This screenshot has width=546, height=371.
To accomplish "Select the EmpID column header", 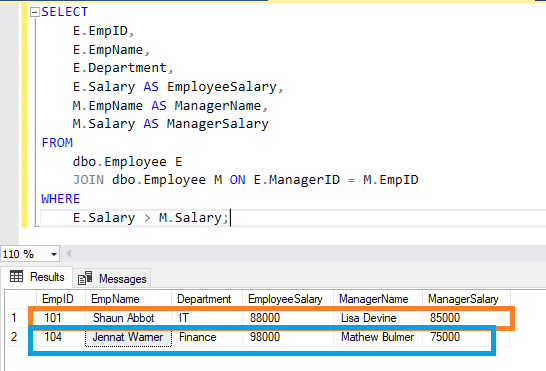I will pyautogui.click(x=61, y=299).
